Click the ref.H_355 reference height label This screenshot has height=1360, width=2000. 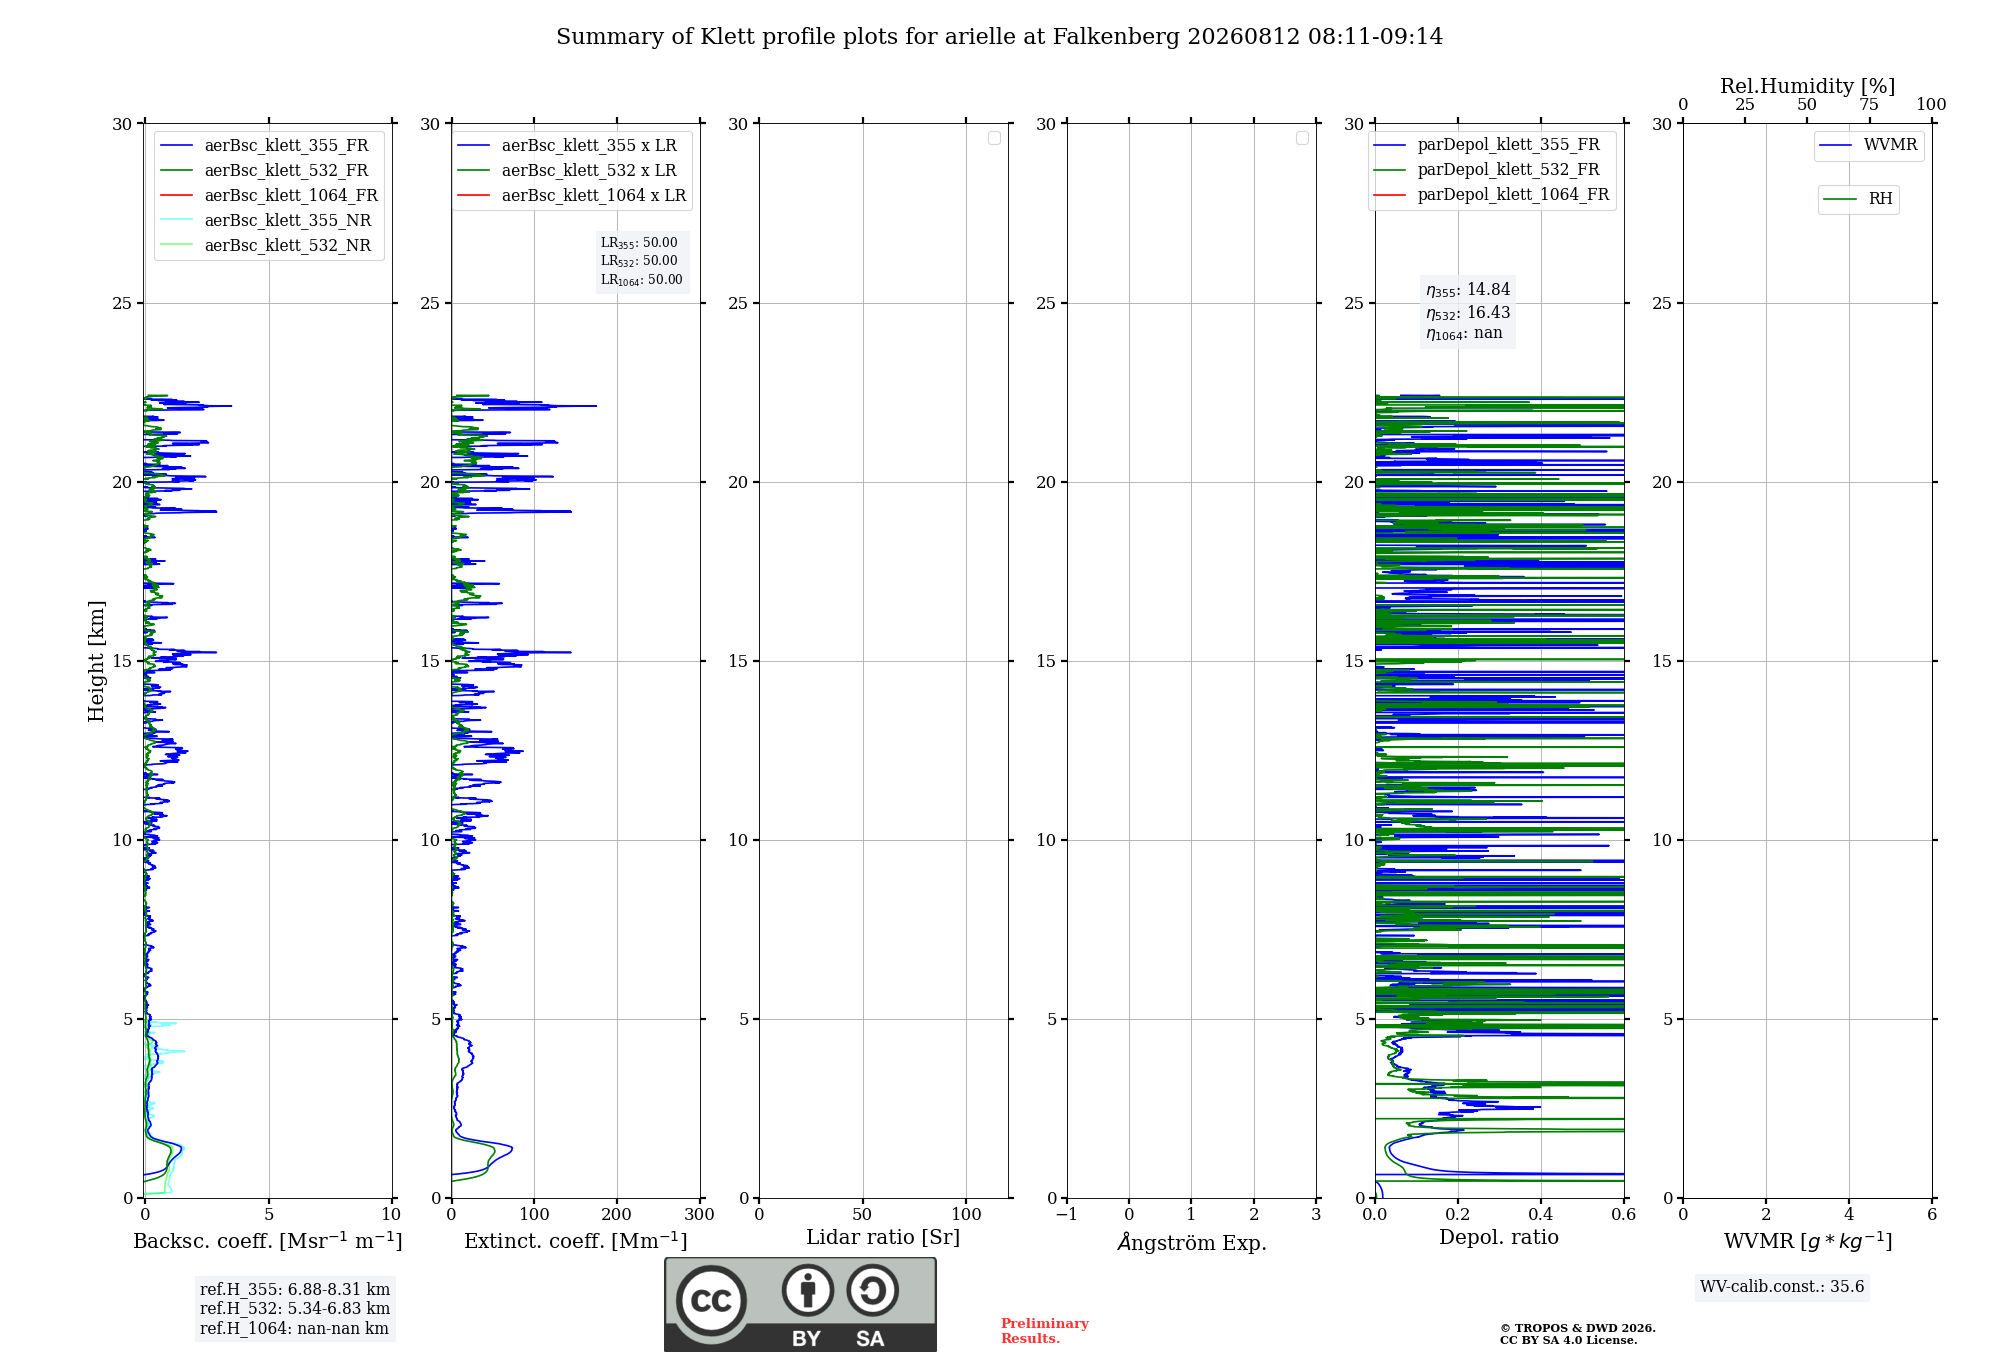pyautogui.click(x=295, y=1289)
